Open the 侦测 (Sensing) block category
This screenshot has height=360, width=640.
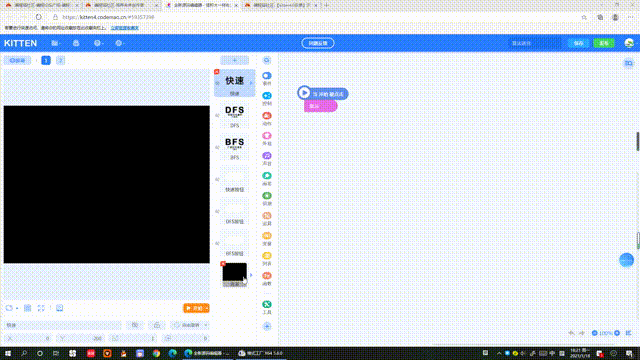pos(267,198)
